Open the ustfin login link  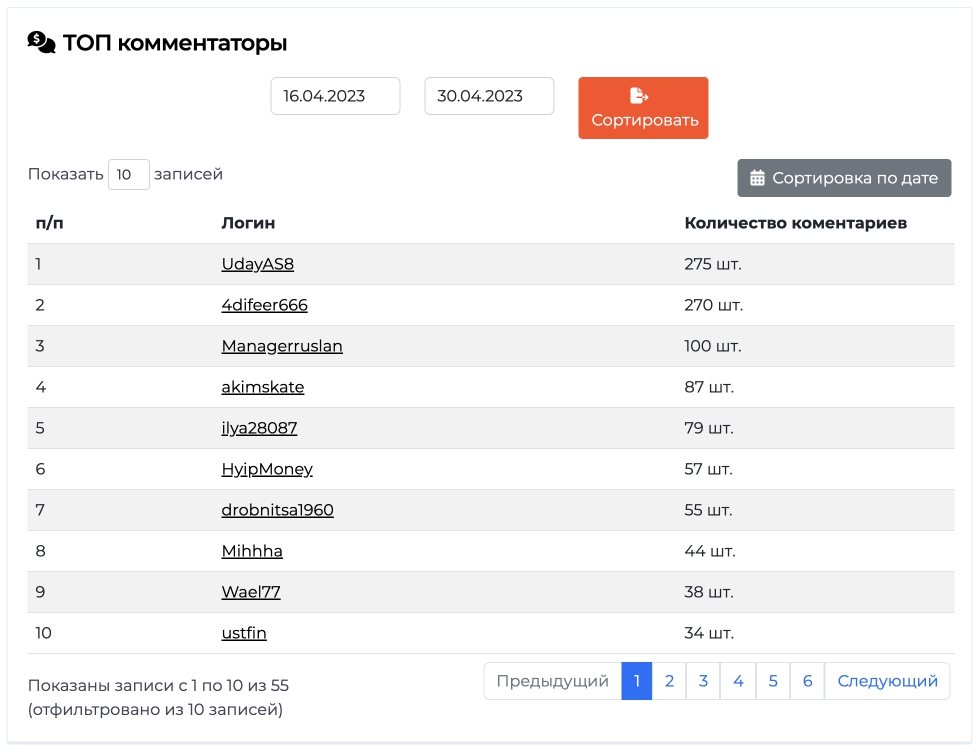[244, 633]
